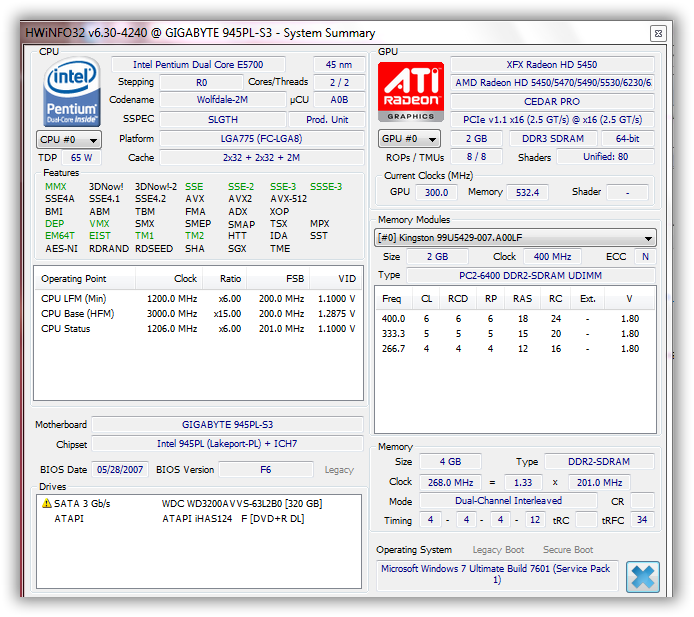Click the Stepping R0 field
Image resolution: width=694 pixels, height=617 pixels.
(201, 83)
